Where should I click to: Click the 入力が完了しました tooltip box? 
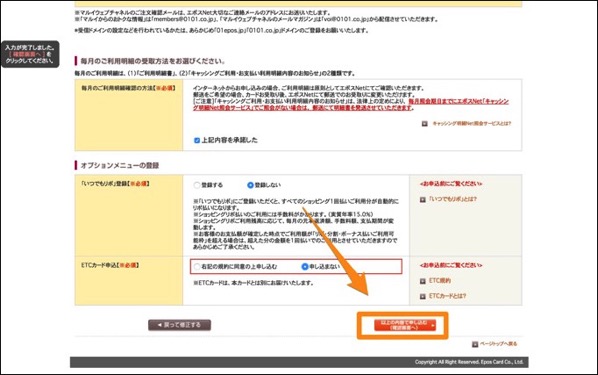click(x=30, y=54)
